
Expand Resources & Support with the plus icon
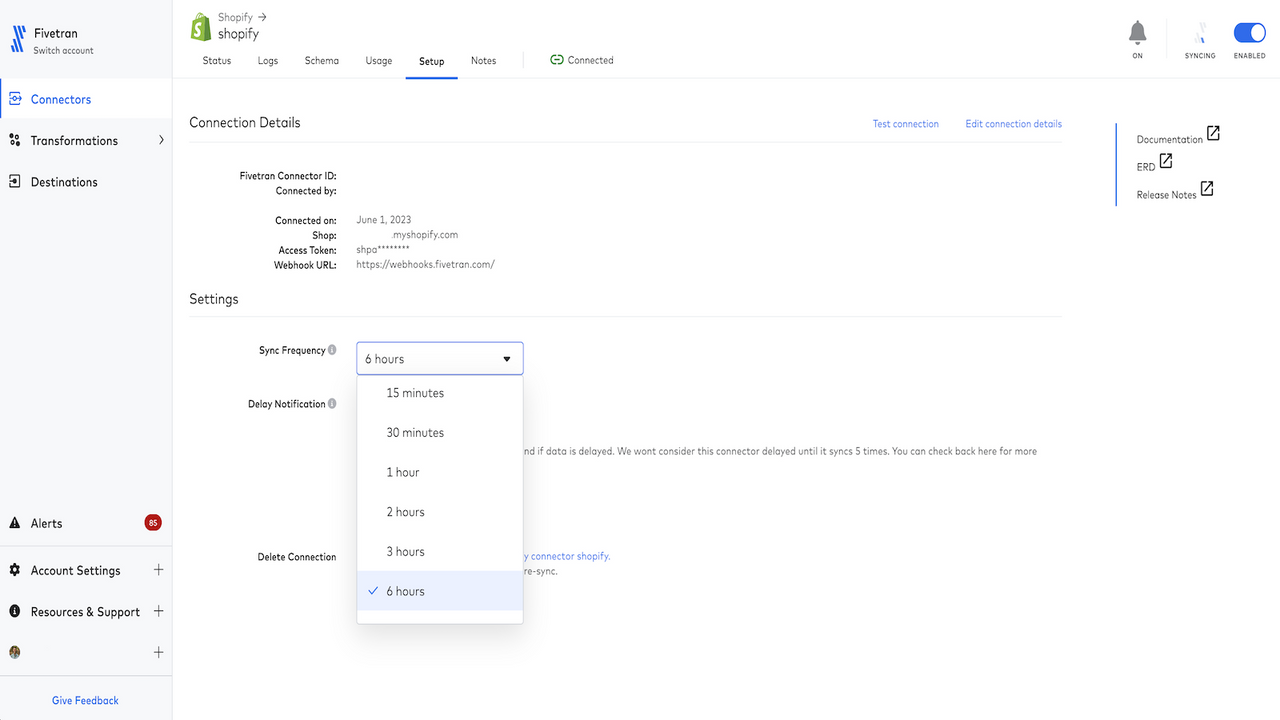click(158, 611)
